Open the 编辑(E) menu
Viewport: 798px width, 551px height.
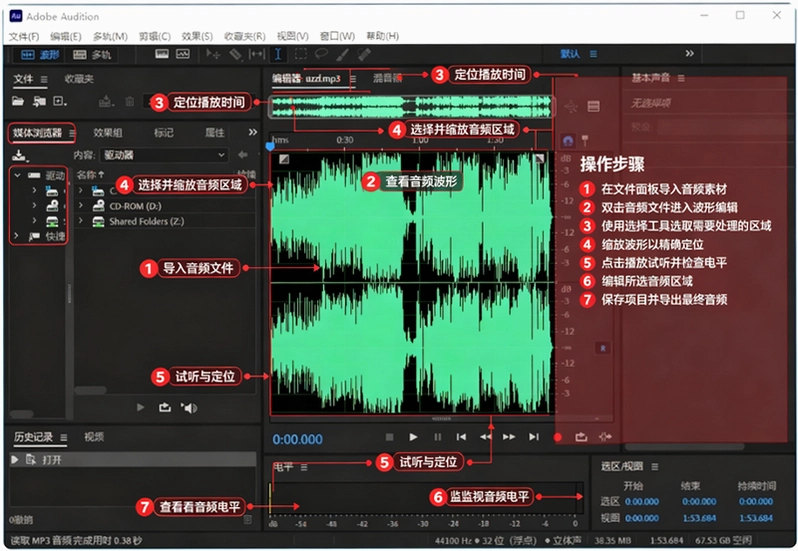click(x=66, y=36)
